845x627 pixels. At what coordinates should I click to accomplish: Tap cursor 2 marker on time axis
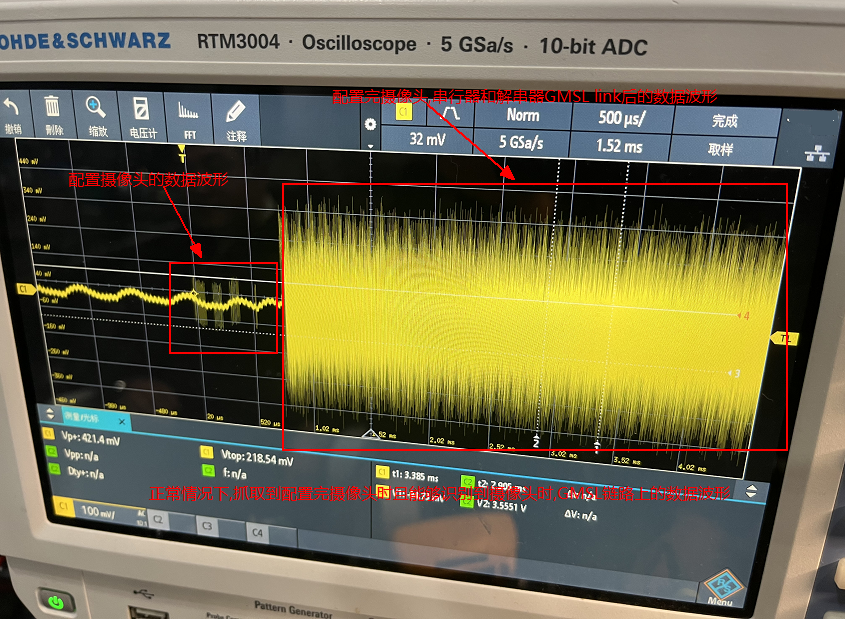(x=536, y=440)
